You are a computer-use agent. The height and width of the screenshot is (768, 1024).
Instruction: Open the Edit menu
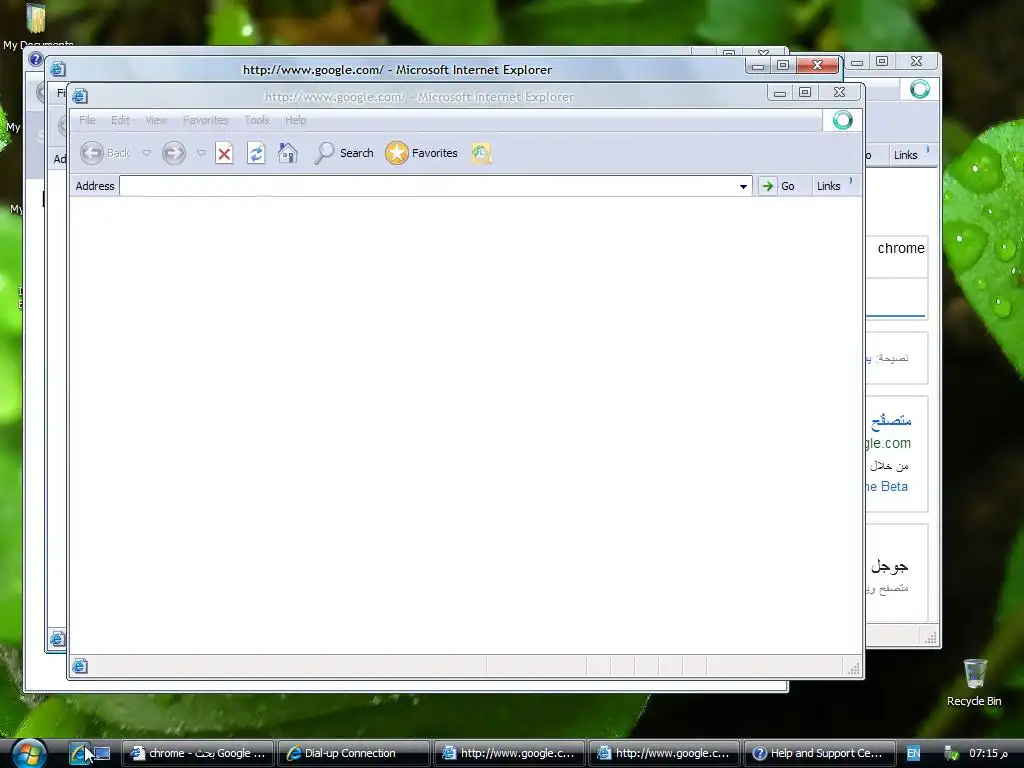point(120,120)
